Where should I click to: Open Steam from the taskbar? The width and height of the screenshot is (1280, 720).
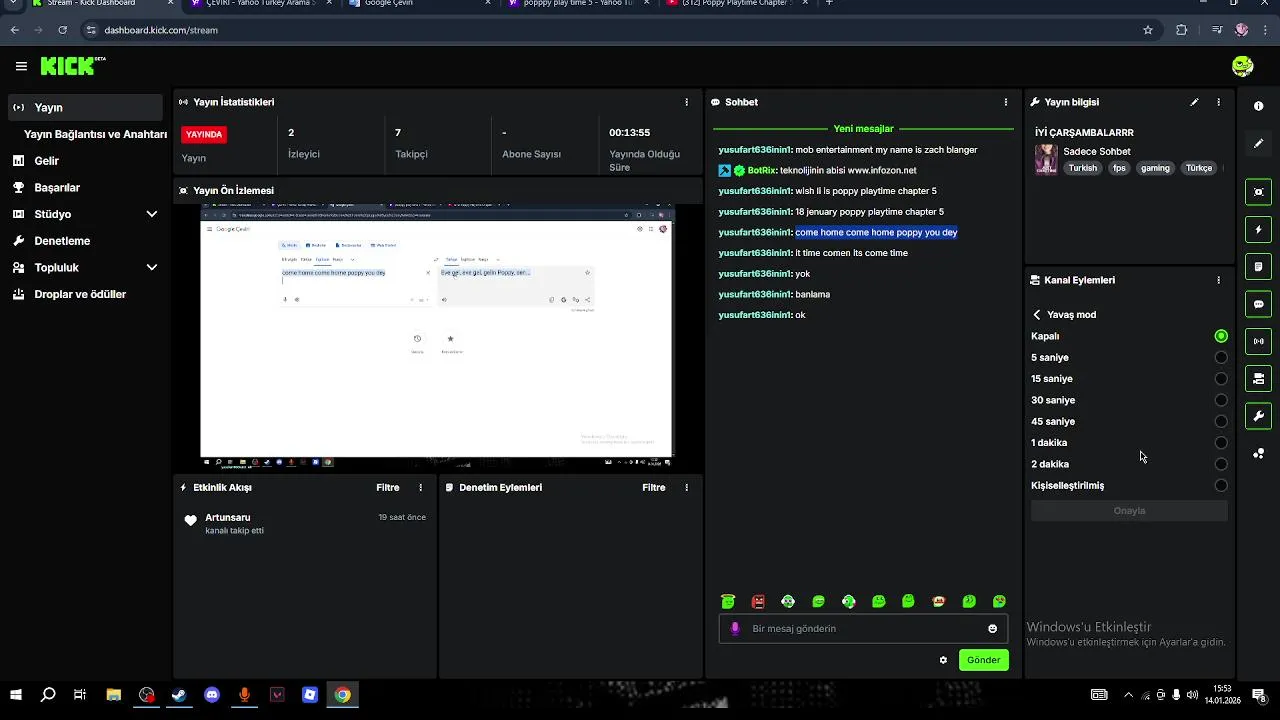pos(179,695)
